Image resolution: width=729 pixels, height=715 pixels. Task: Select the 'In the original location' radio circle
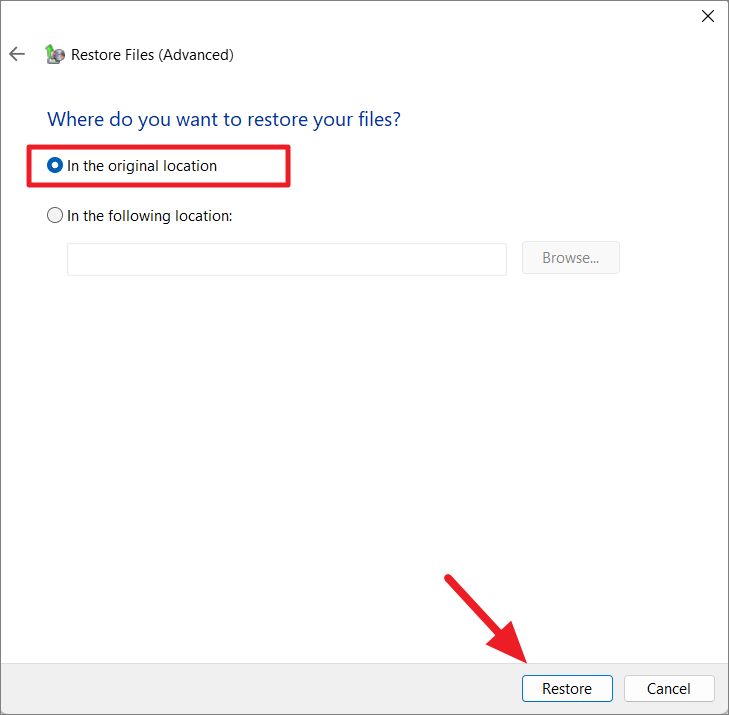pos(55,166)
